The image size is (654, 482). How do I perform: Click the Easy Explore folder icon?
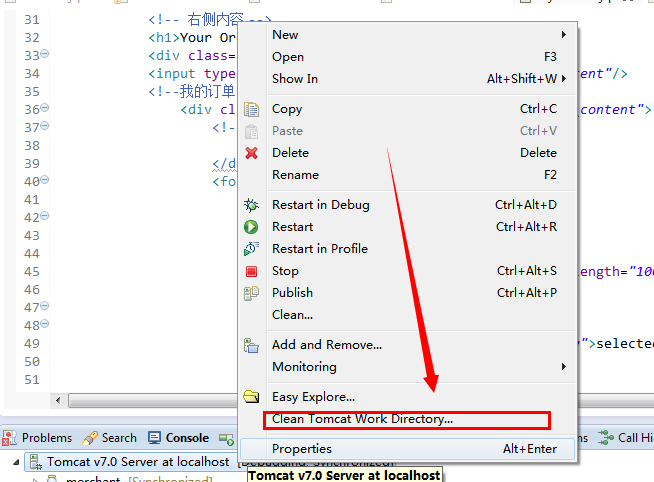click(x=251, y=397)
